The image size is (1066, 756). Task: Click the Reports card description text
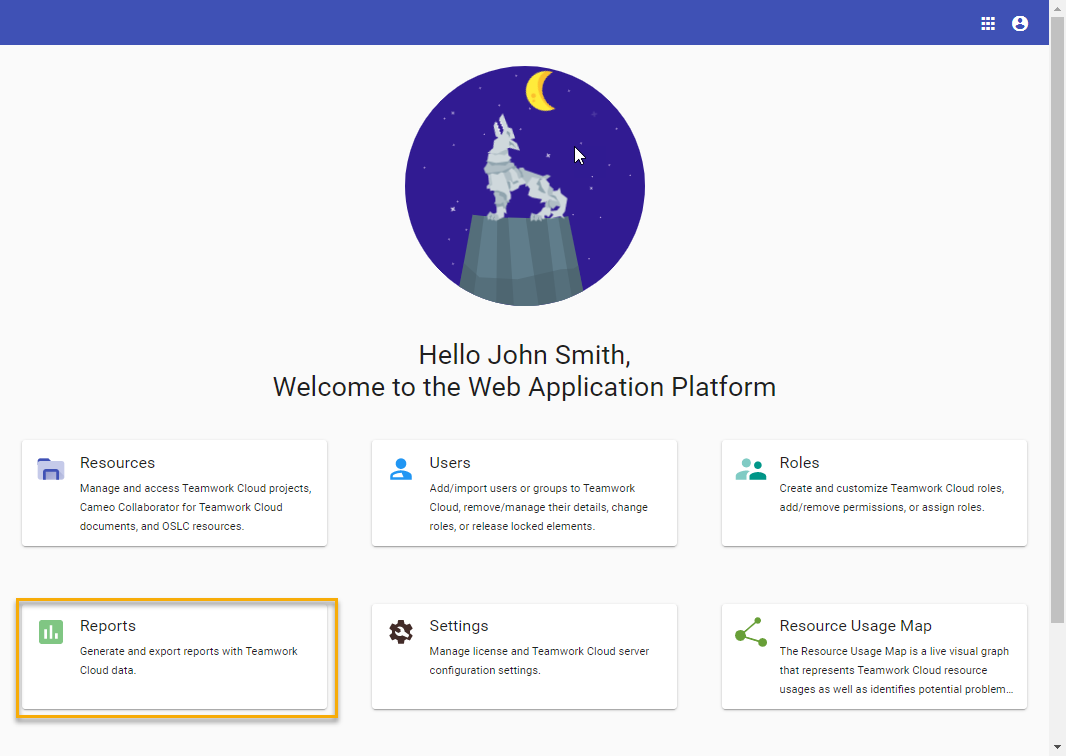pyautogui.click(x=188, y=661)
